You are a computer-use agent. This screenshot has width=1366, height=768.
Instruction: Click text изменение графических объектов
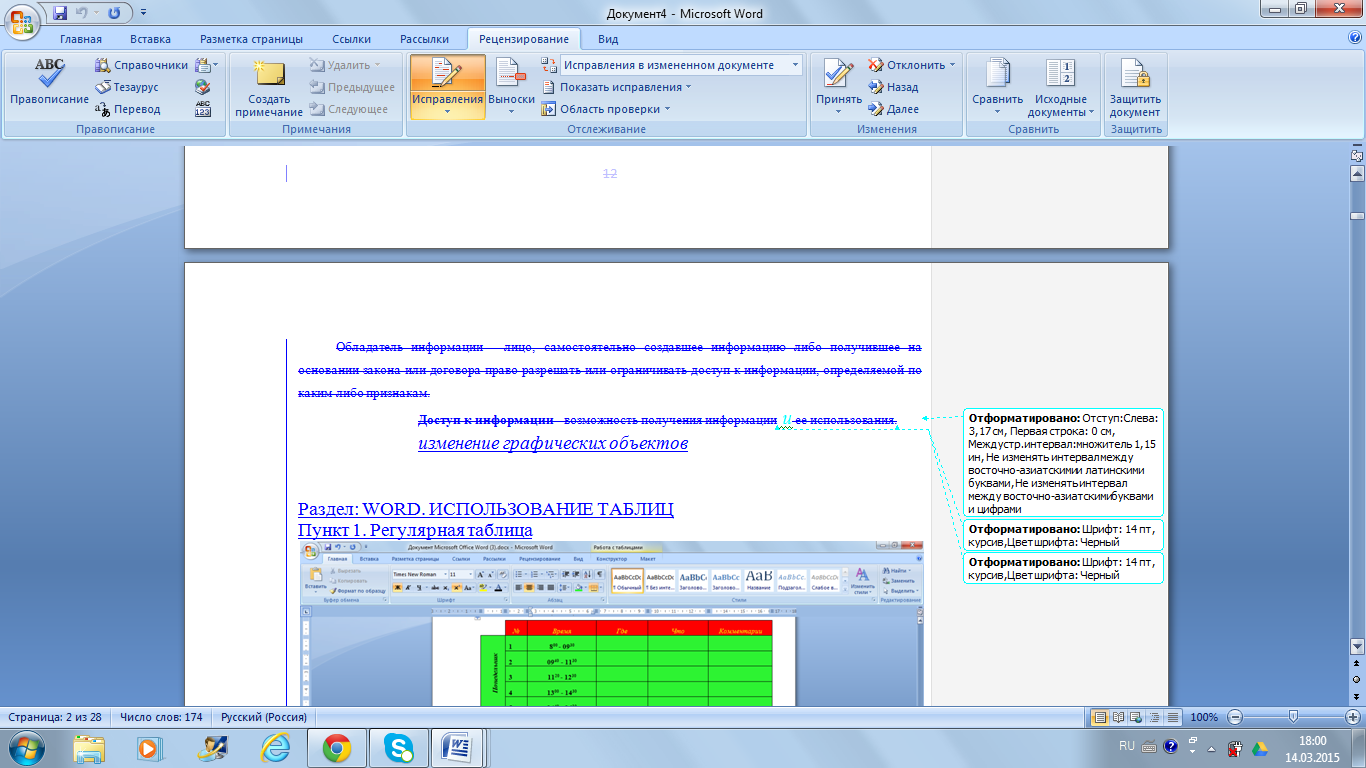tap(553, 443)
